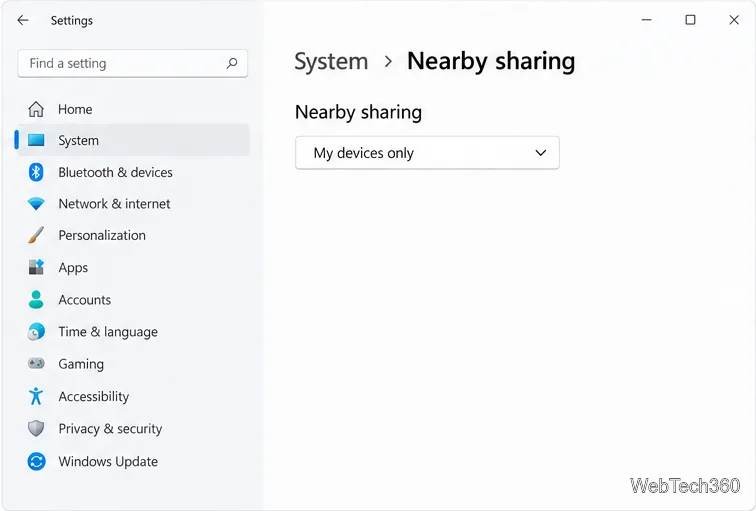
Task: Open Accessibility settings label
Action: [x=94, y=396]
